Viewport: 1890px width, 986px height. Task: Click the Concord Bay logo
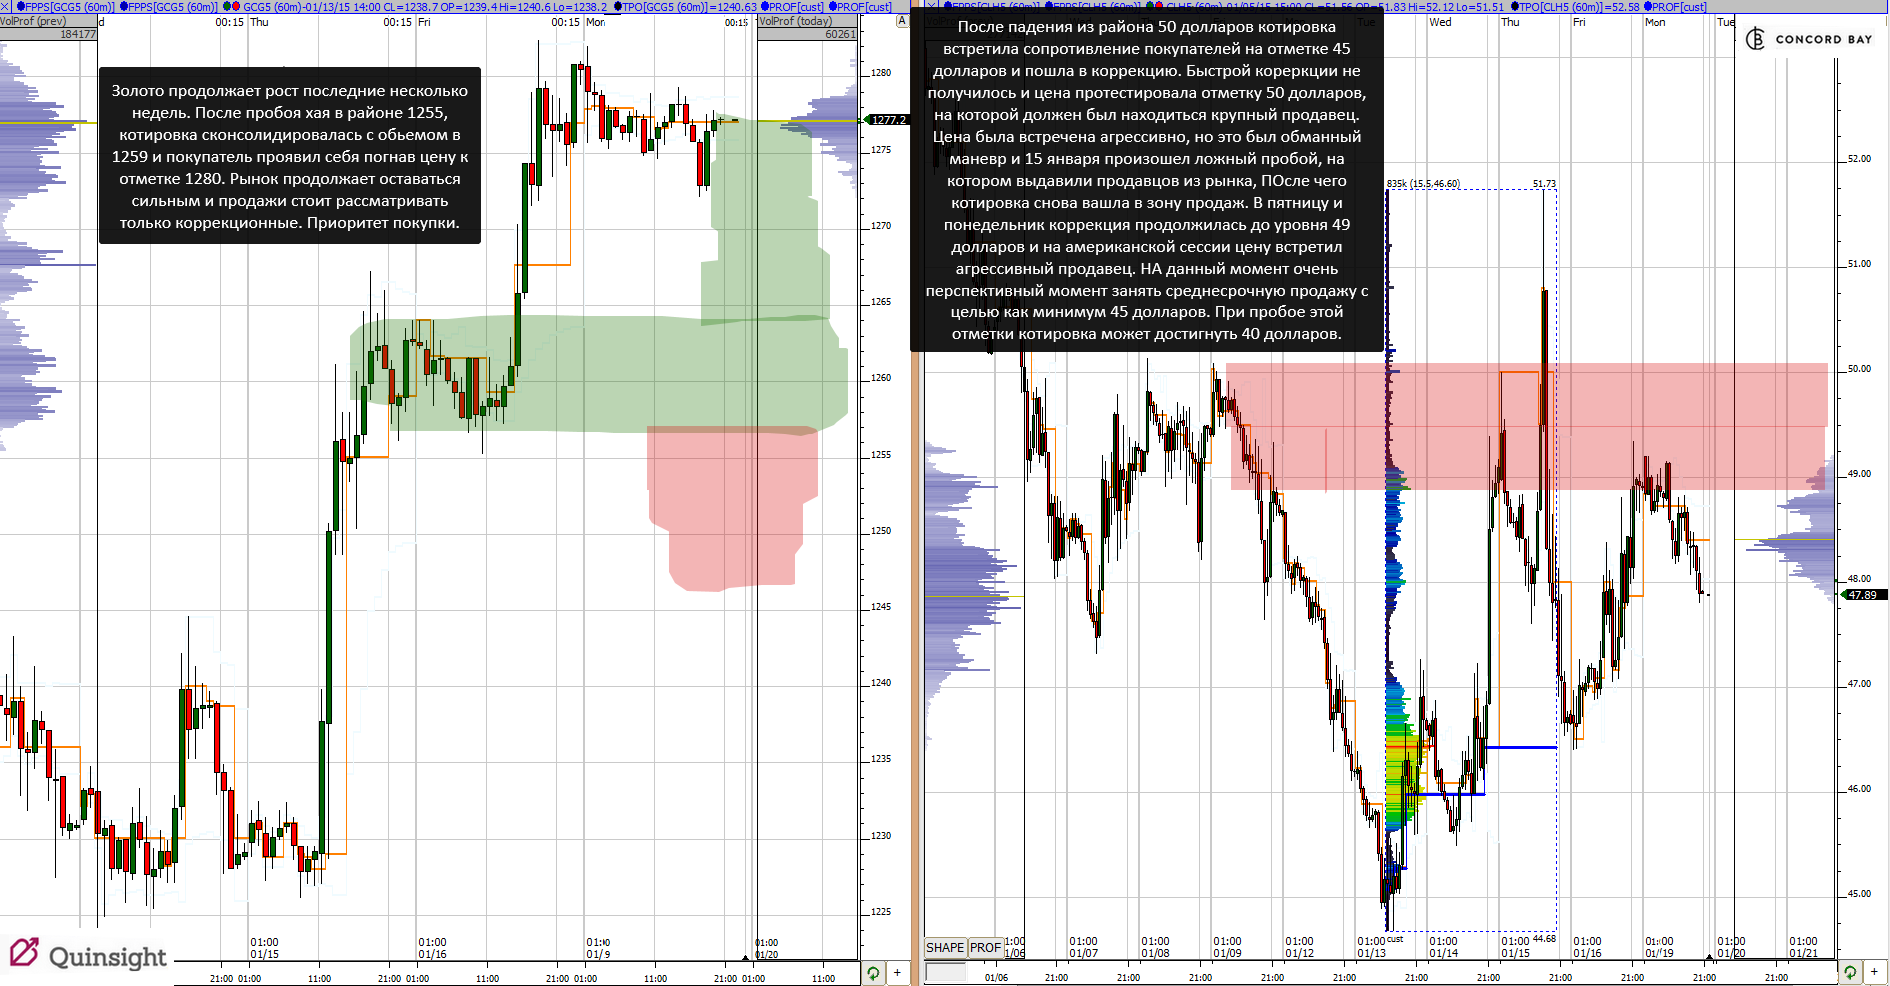(x=1809, y=39)
